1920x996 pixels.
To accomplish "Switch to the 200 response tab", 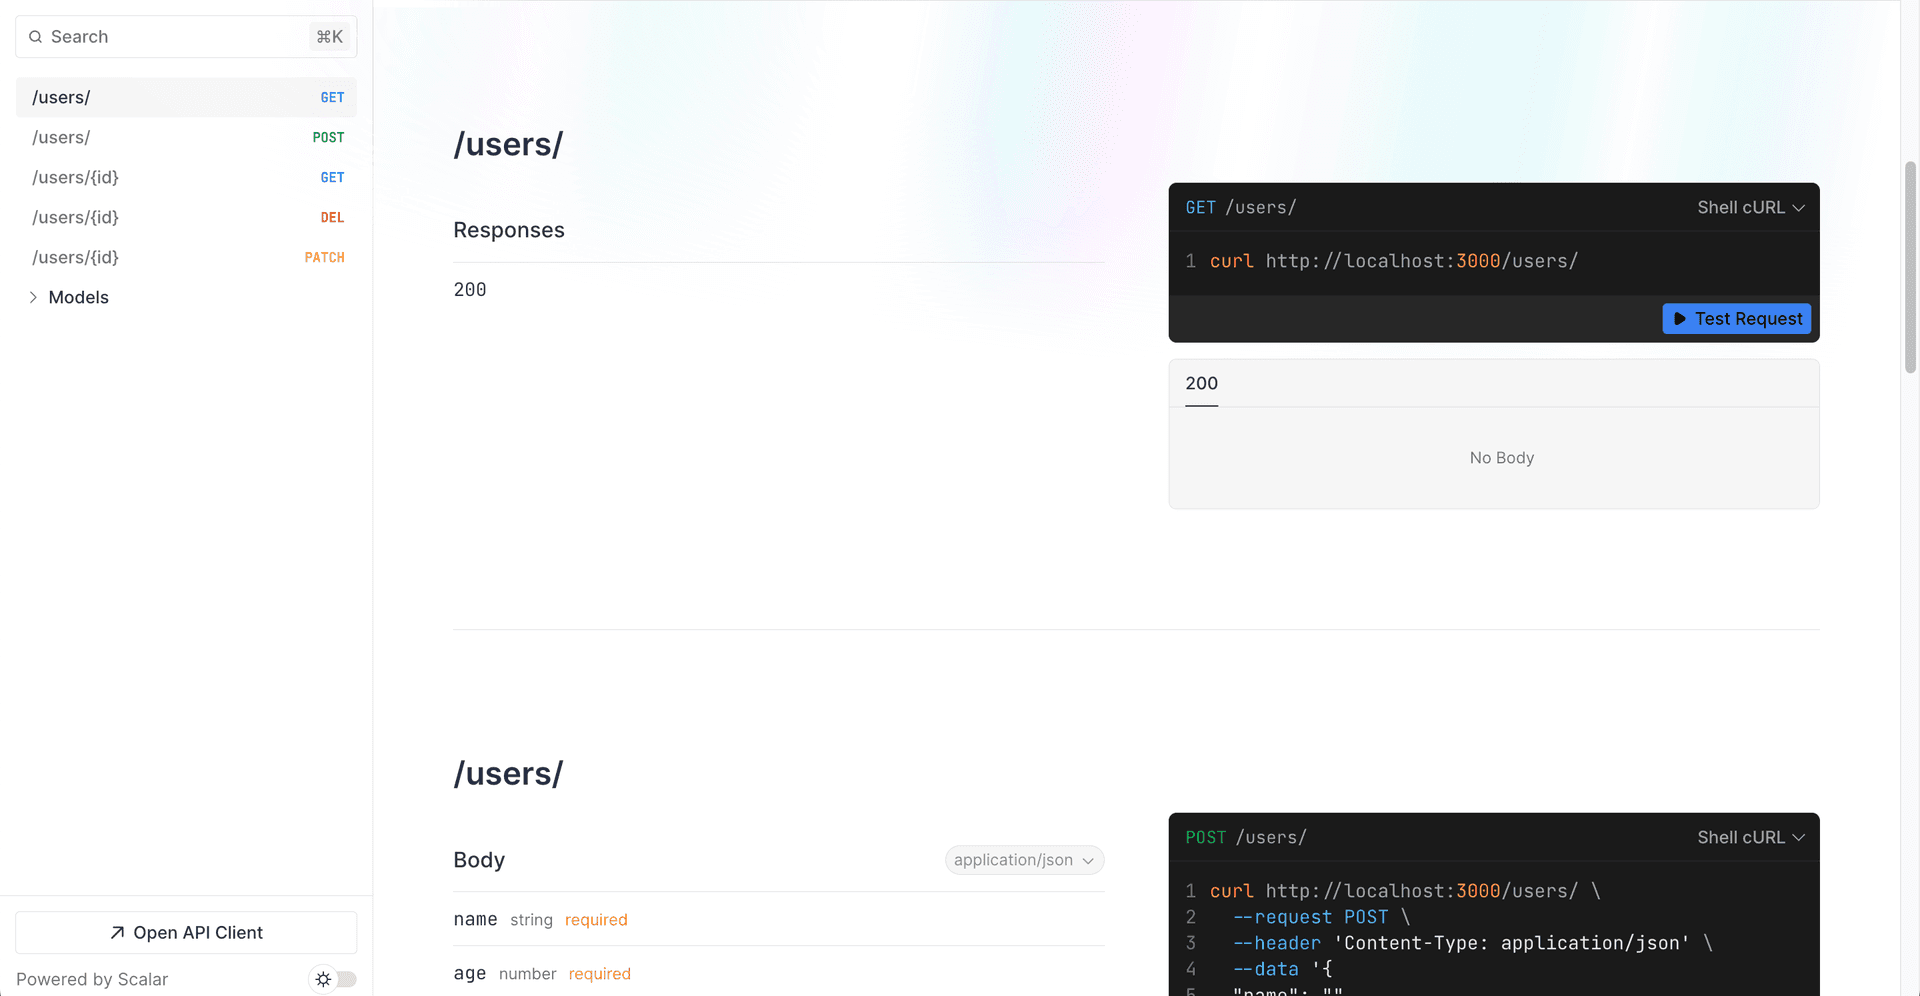I will point(1200,383).
